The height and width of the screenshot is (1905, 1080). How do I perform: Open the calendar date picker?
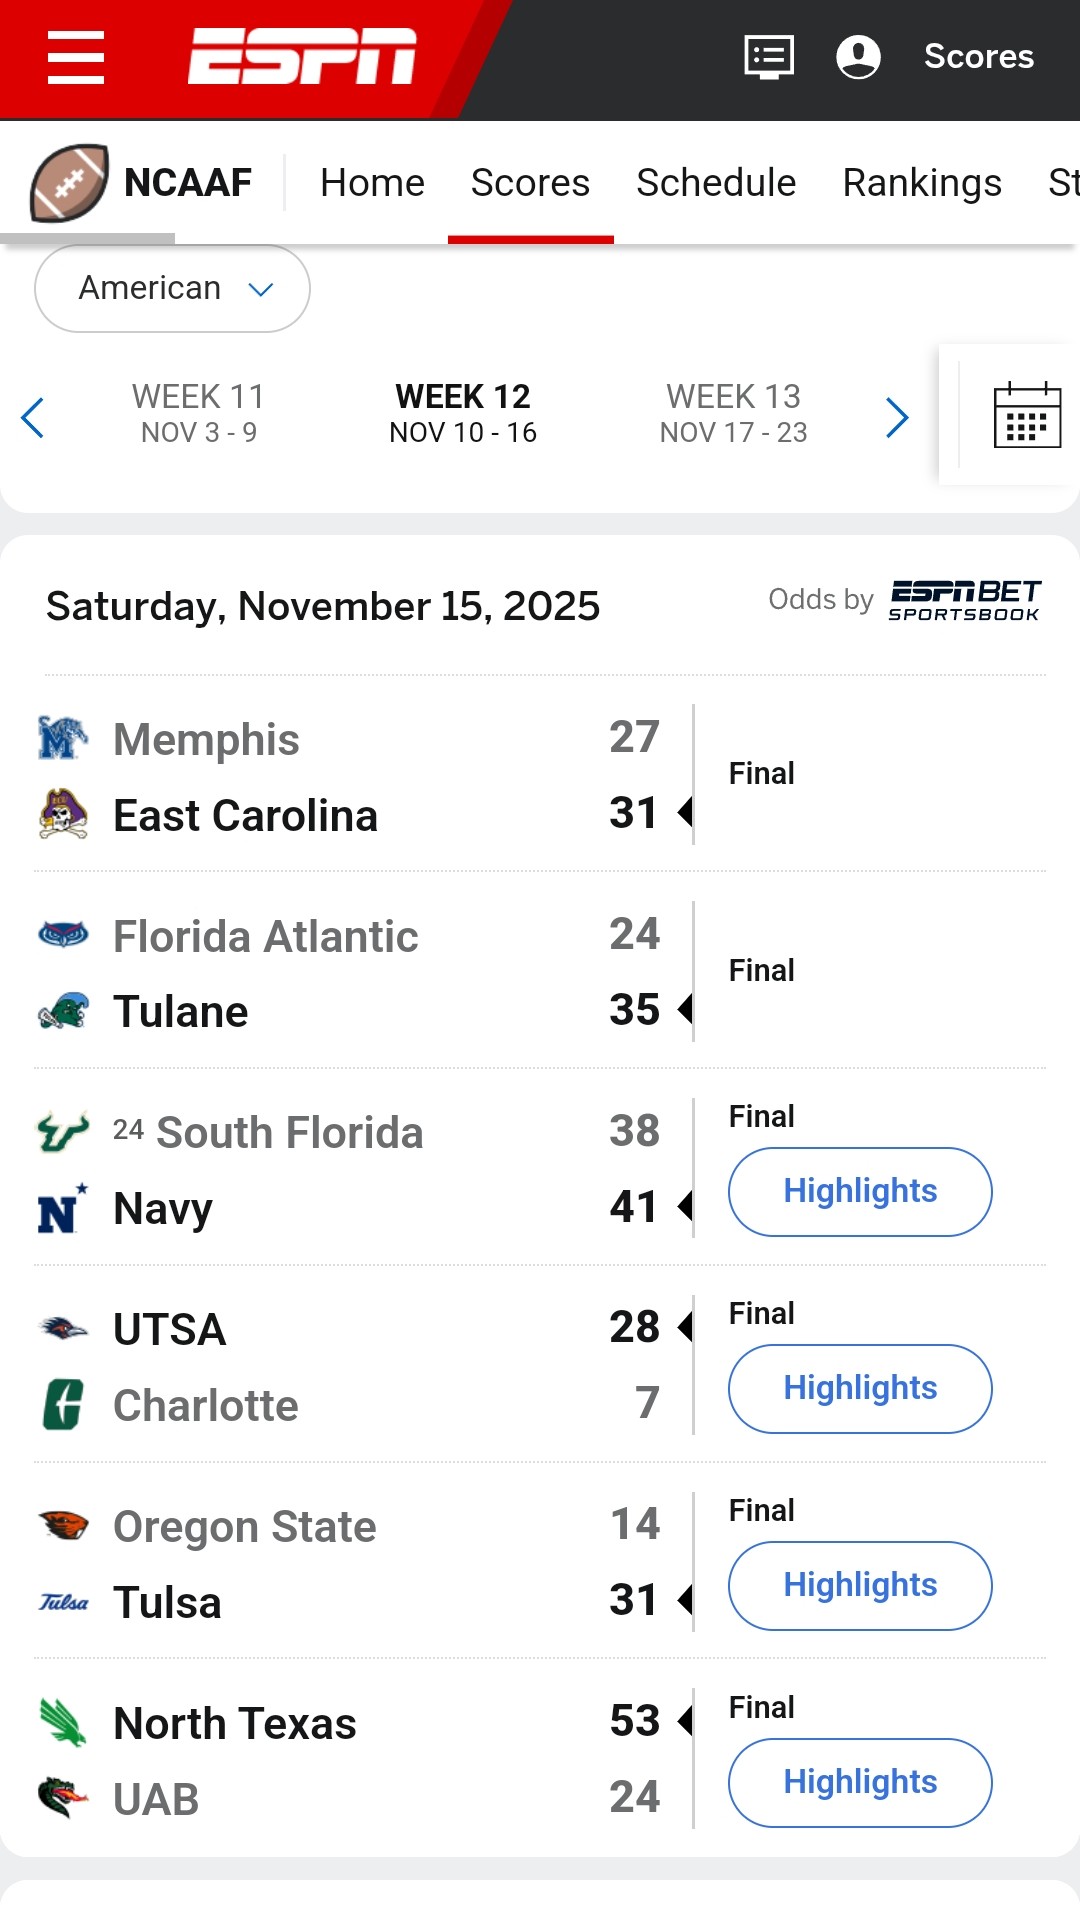(x=1027, y=416)
